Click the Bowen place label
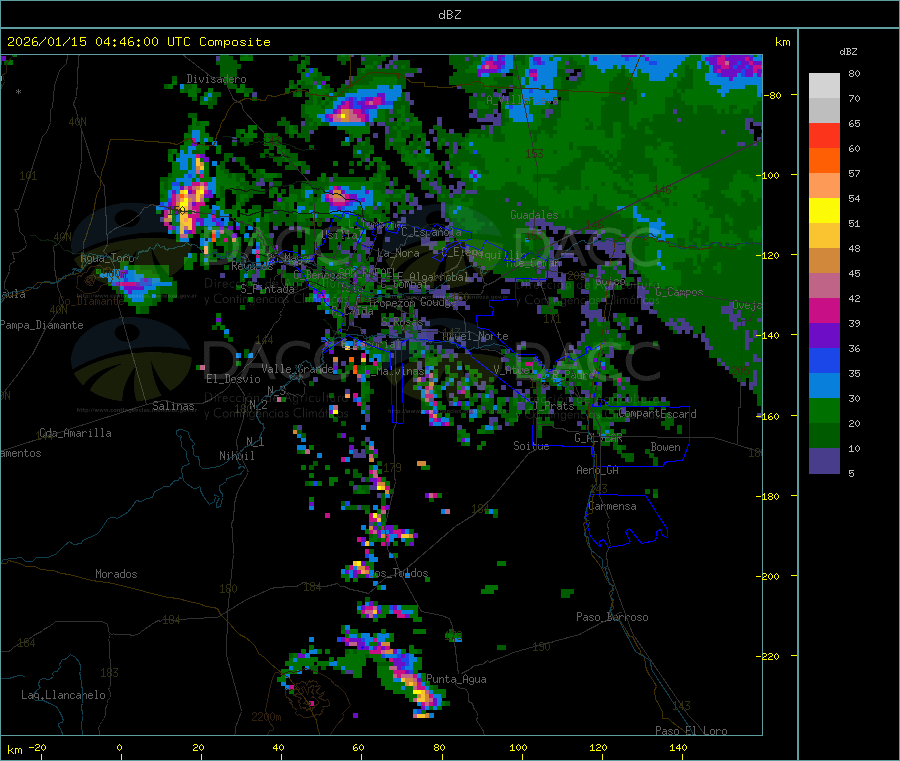Screen dimensions: 900x761 665,446
